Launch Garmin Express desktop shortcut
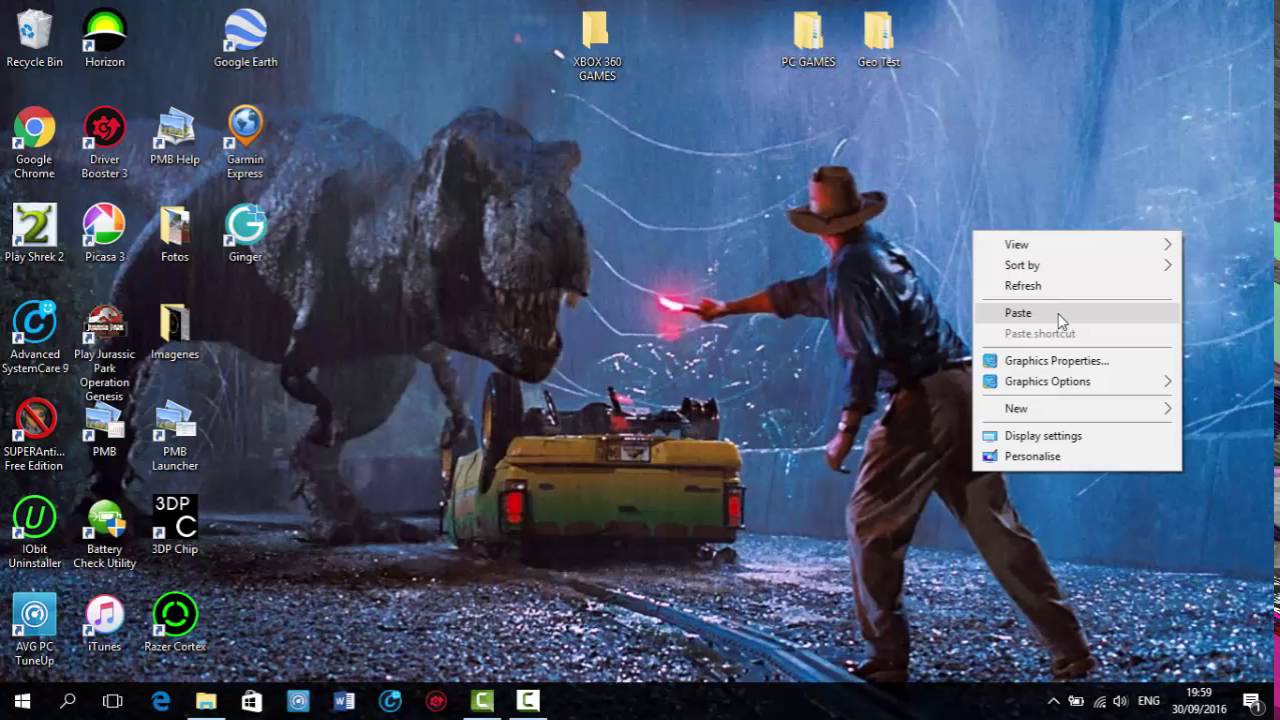 245,143
